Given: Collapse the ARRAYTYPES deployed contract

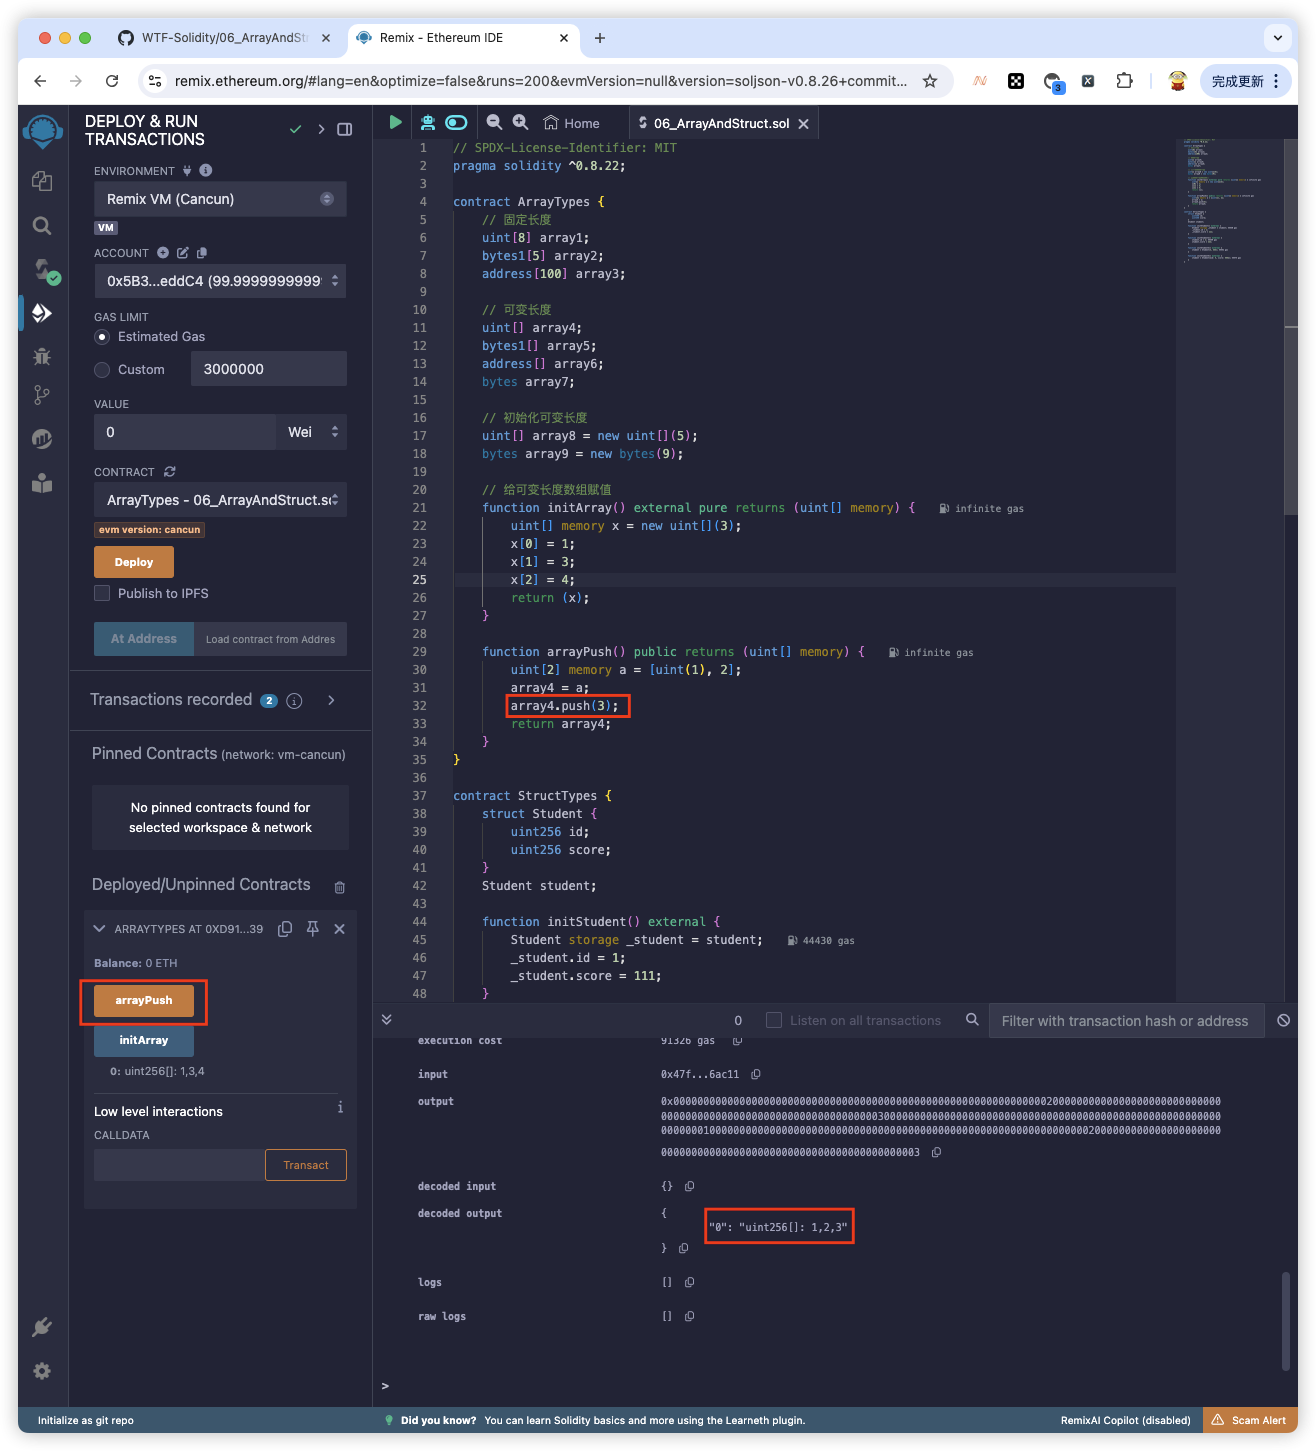Looking at the screenshot, I should point(99,929).
